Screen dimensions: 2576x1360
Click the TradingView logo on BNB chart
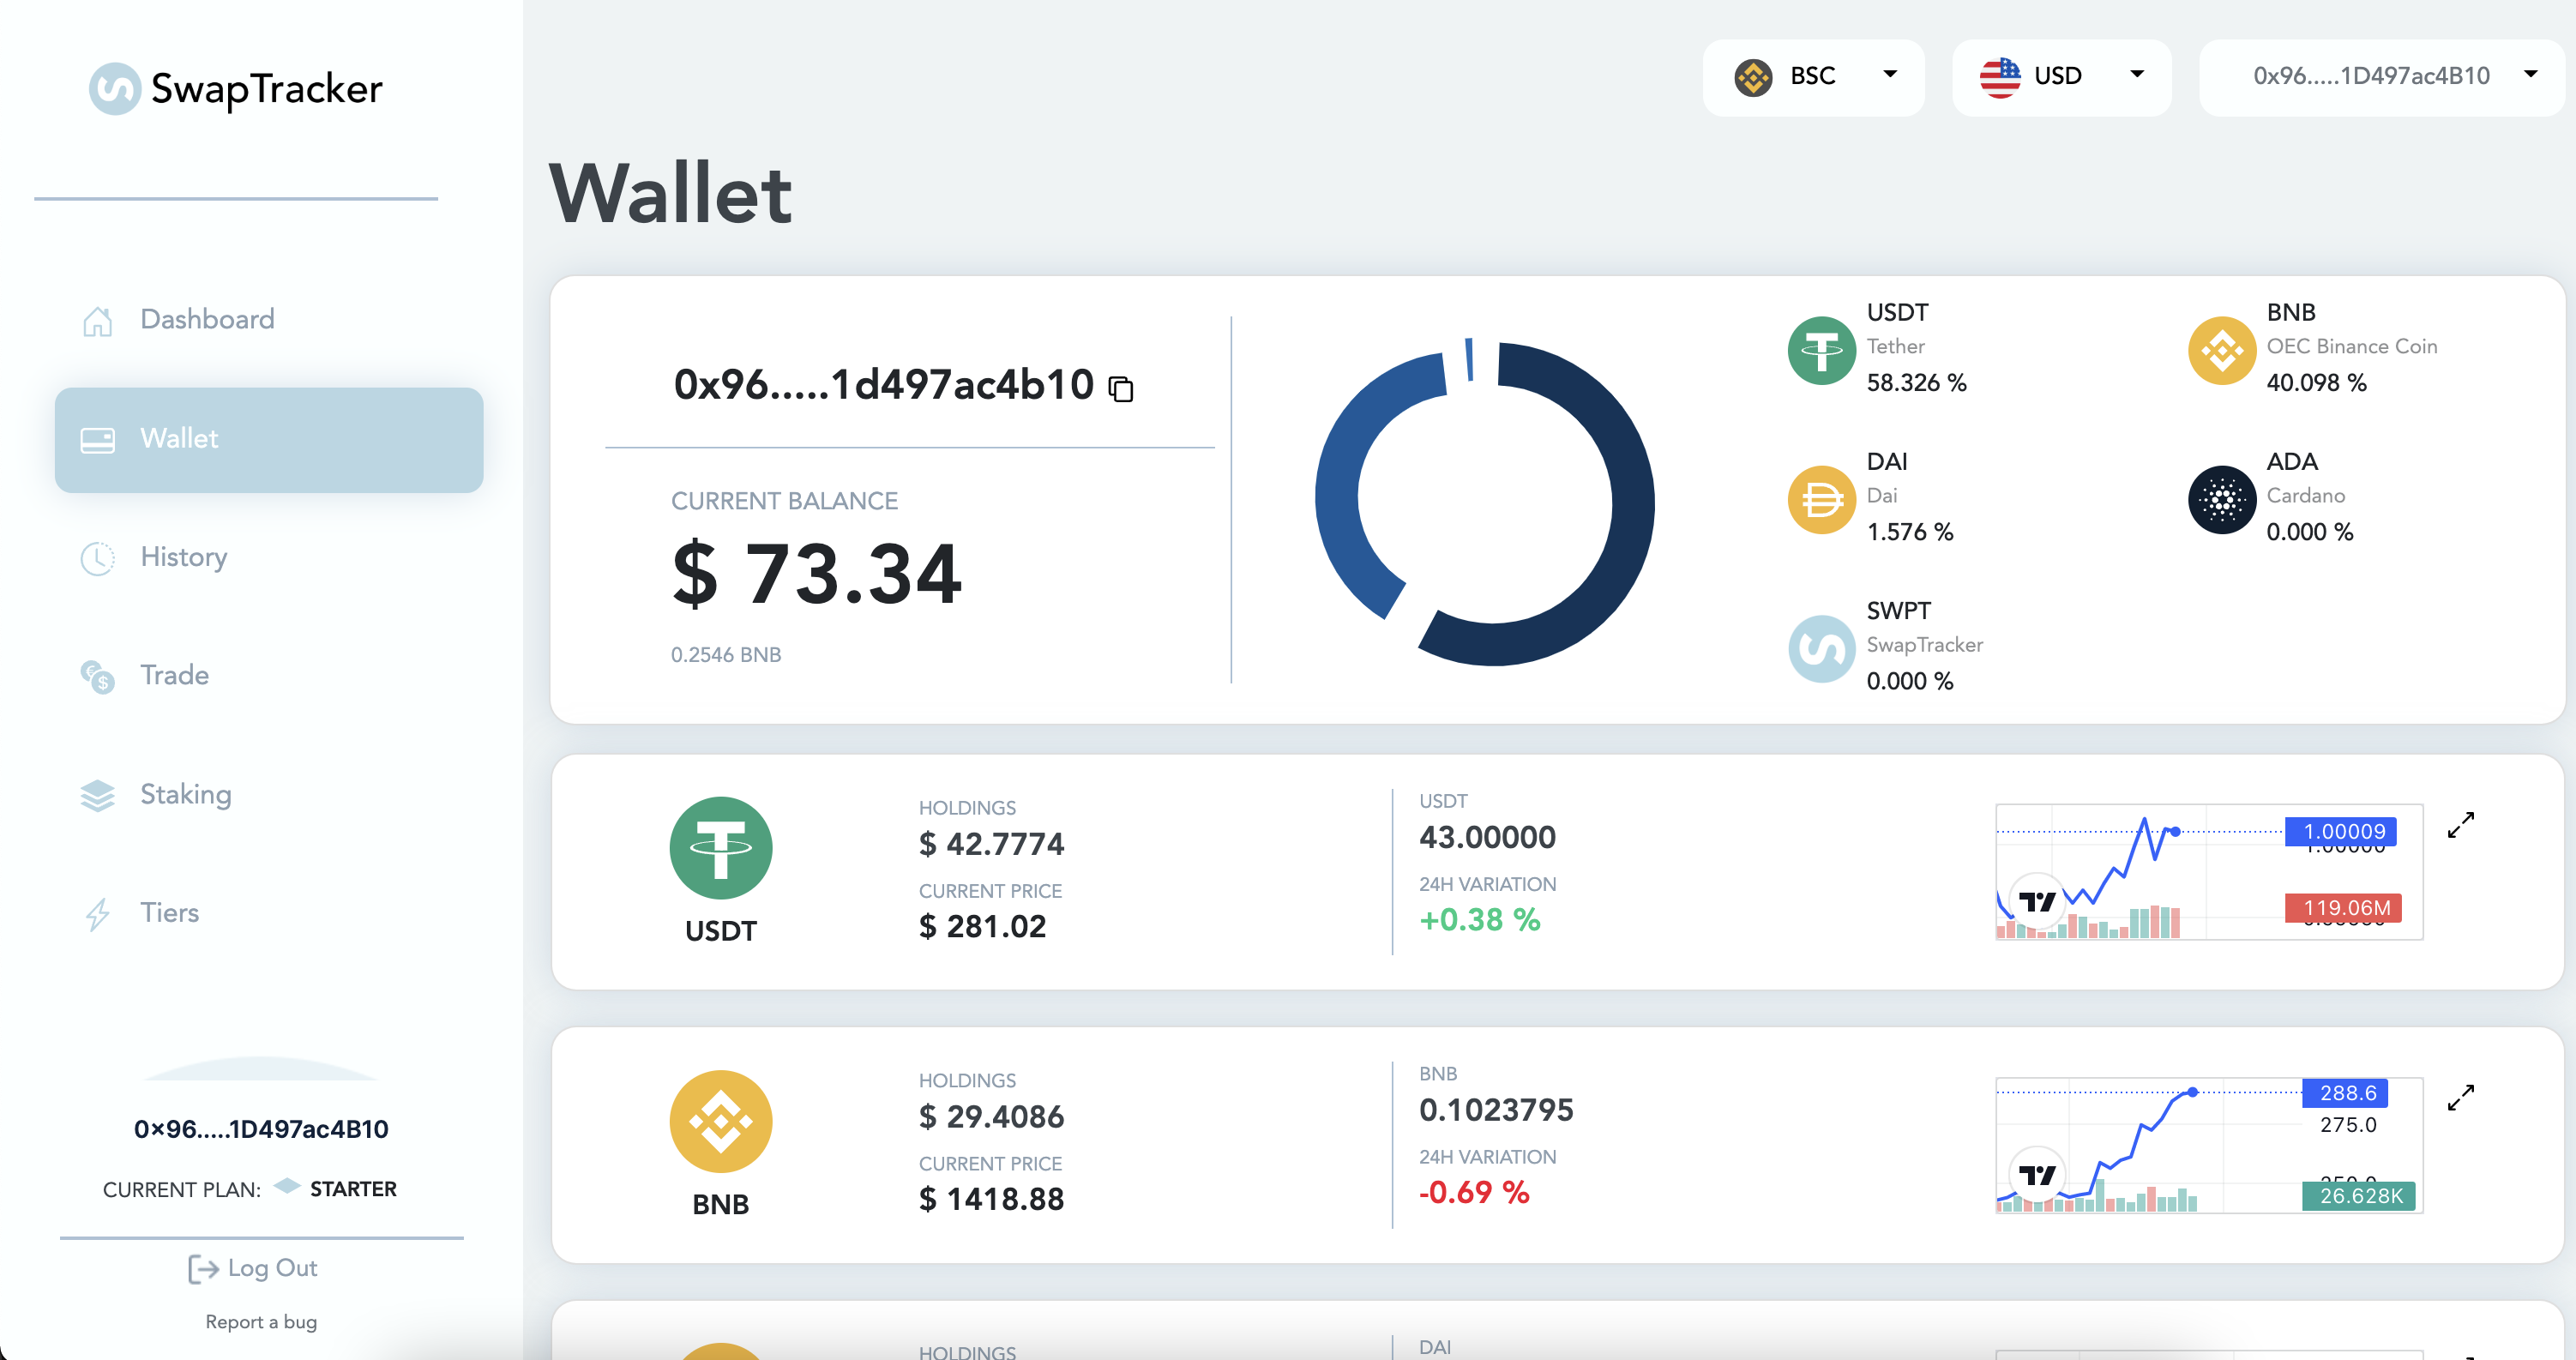[2036, 1175]
